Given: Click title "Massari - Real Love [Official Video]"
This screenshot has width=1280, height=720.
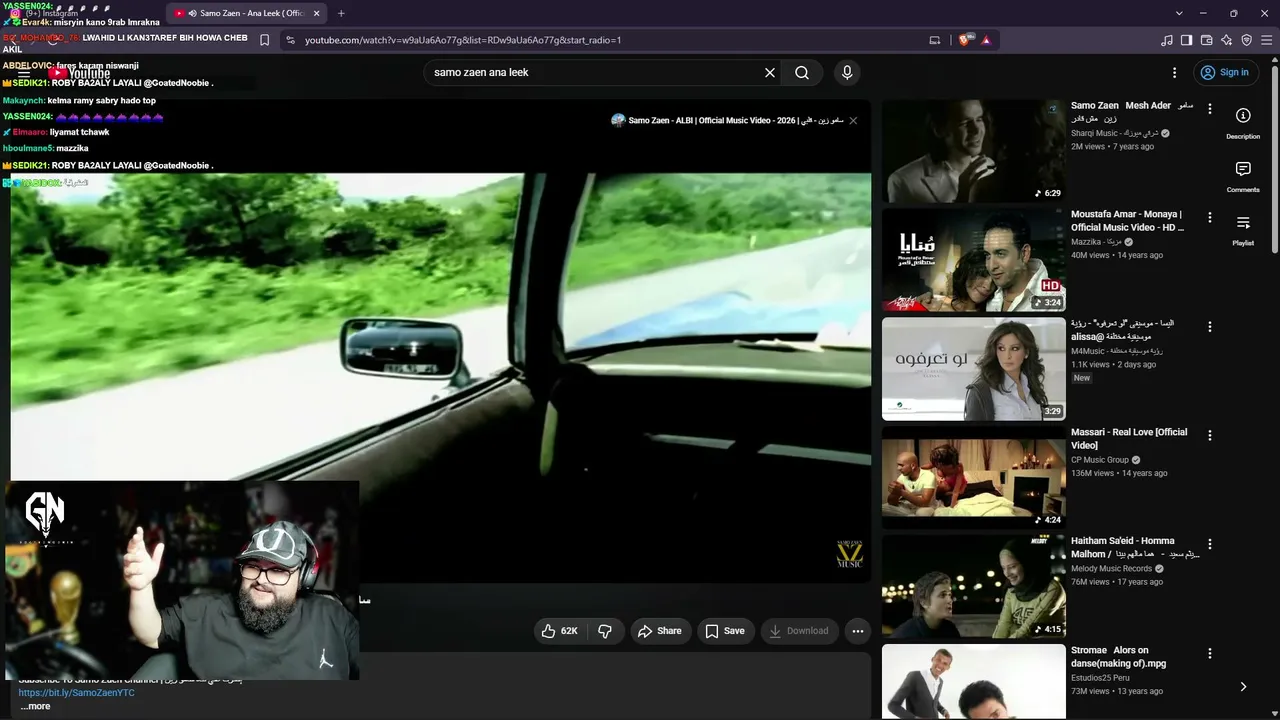Looking at the screenshot, I should tap(1129, 439).
